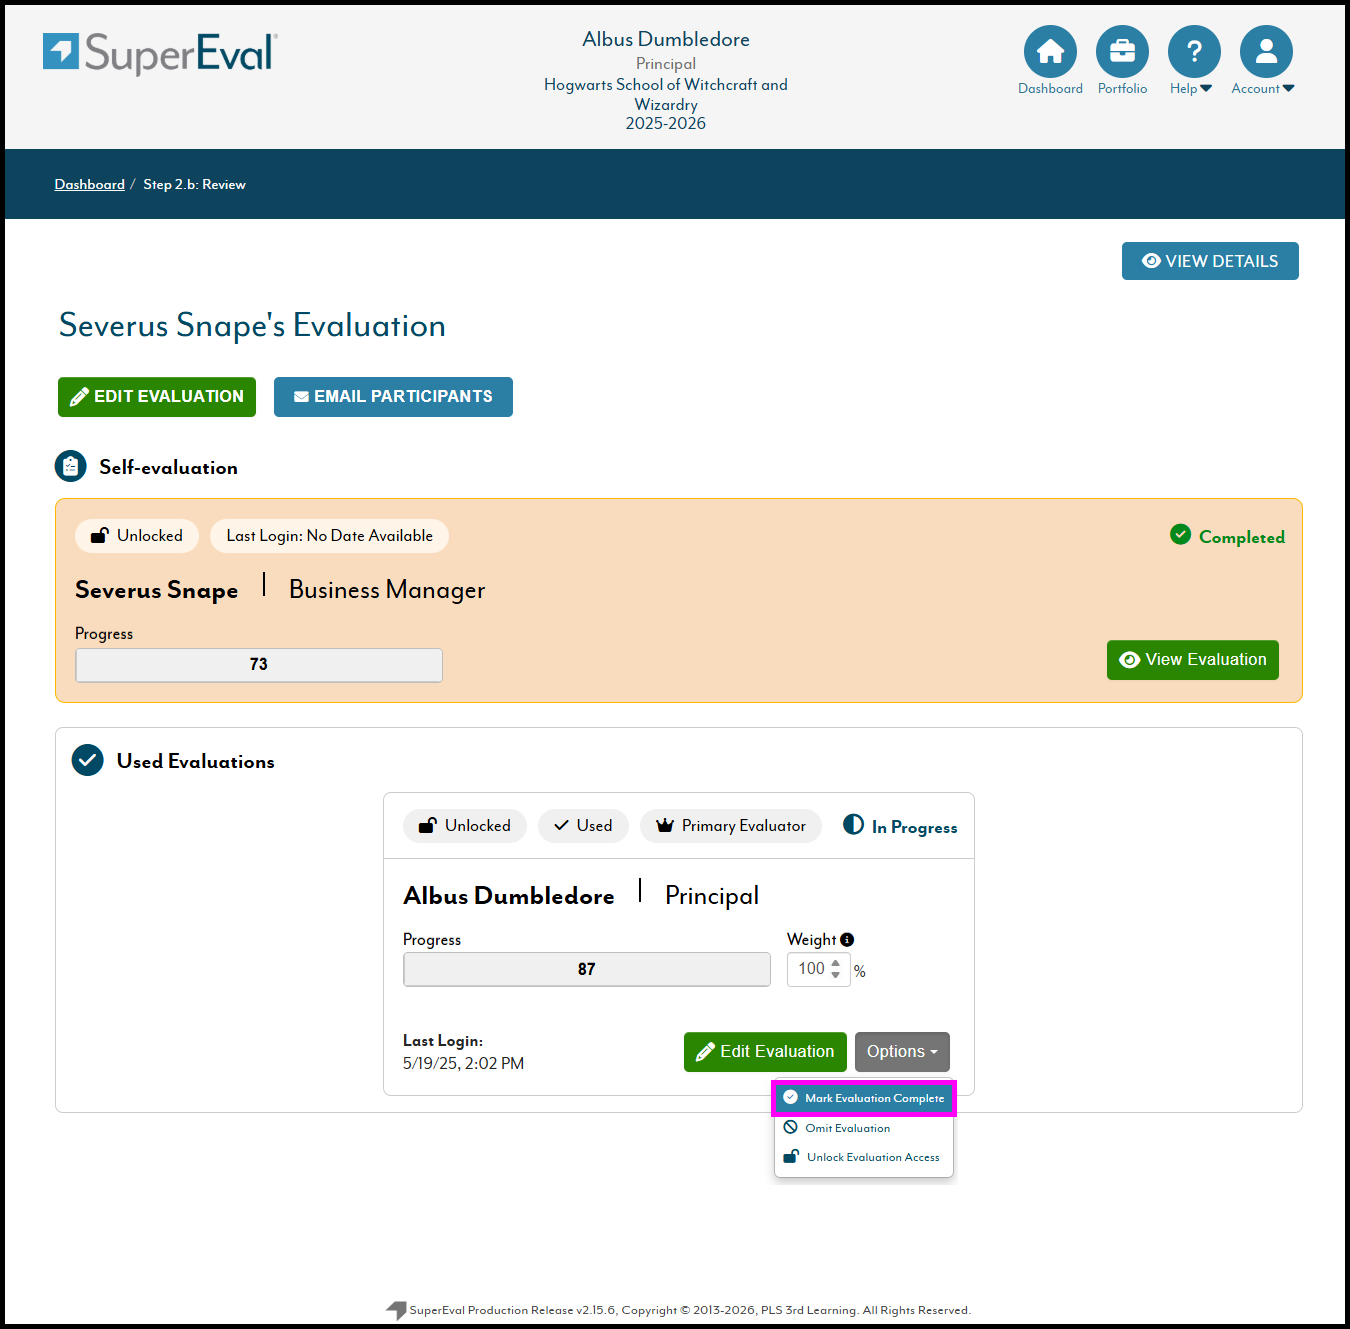Click the Used Evaluations checkmark icon

88,761
